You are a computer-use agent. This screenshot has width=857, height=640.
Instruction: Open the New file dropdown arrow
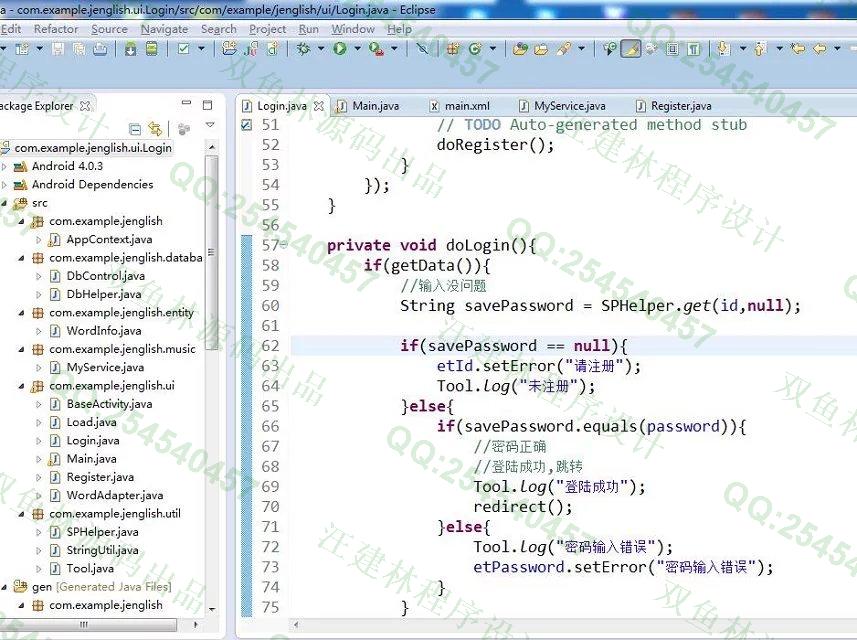tap(39, 49)
